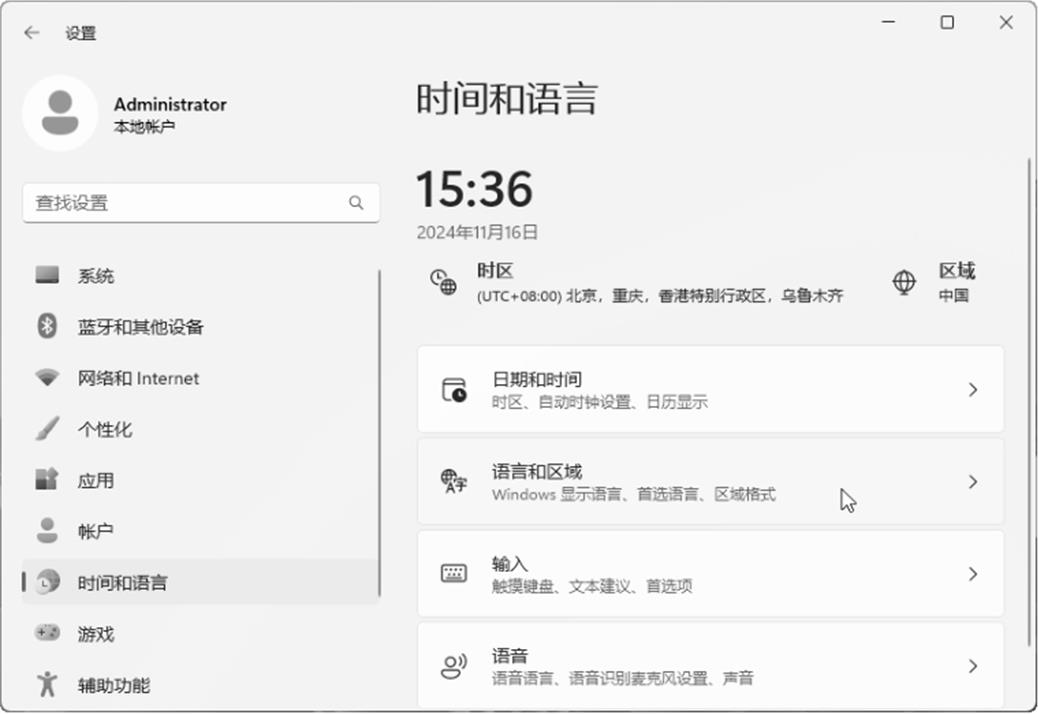Click the gaming controller icon in the sidebar

pos(47,633)
